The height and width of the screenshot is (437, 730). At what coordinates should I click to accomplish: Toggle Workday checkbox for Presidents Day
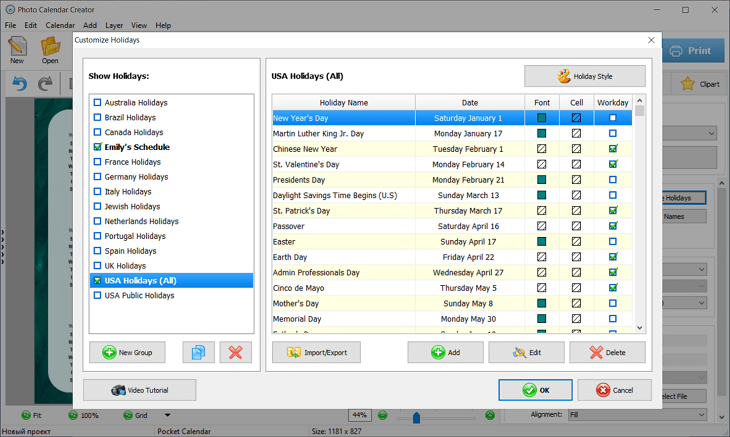(x=613, y=180)
